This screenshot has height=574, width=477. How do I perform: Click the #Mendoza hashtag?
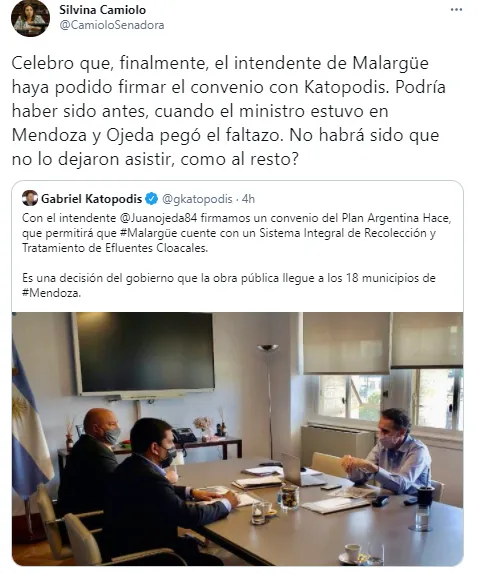[51, 293]
